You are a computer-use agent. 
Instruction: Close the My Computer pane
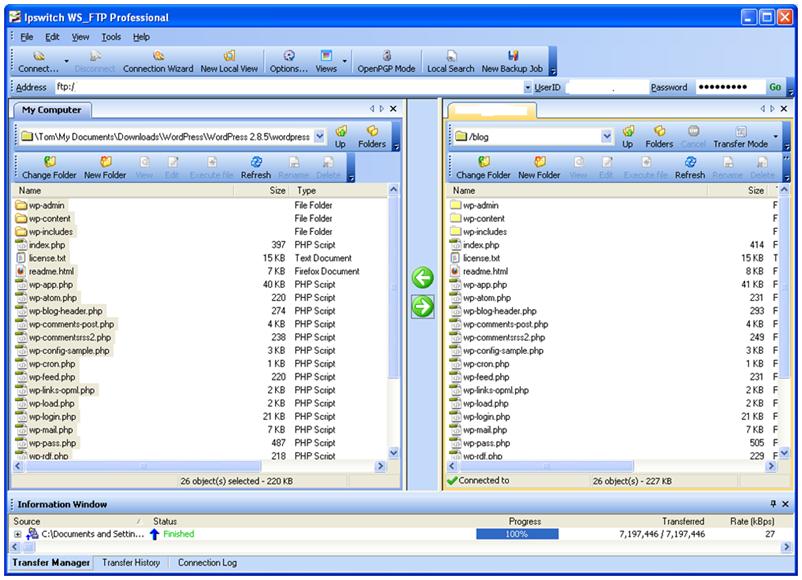(393, 108)
